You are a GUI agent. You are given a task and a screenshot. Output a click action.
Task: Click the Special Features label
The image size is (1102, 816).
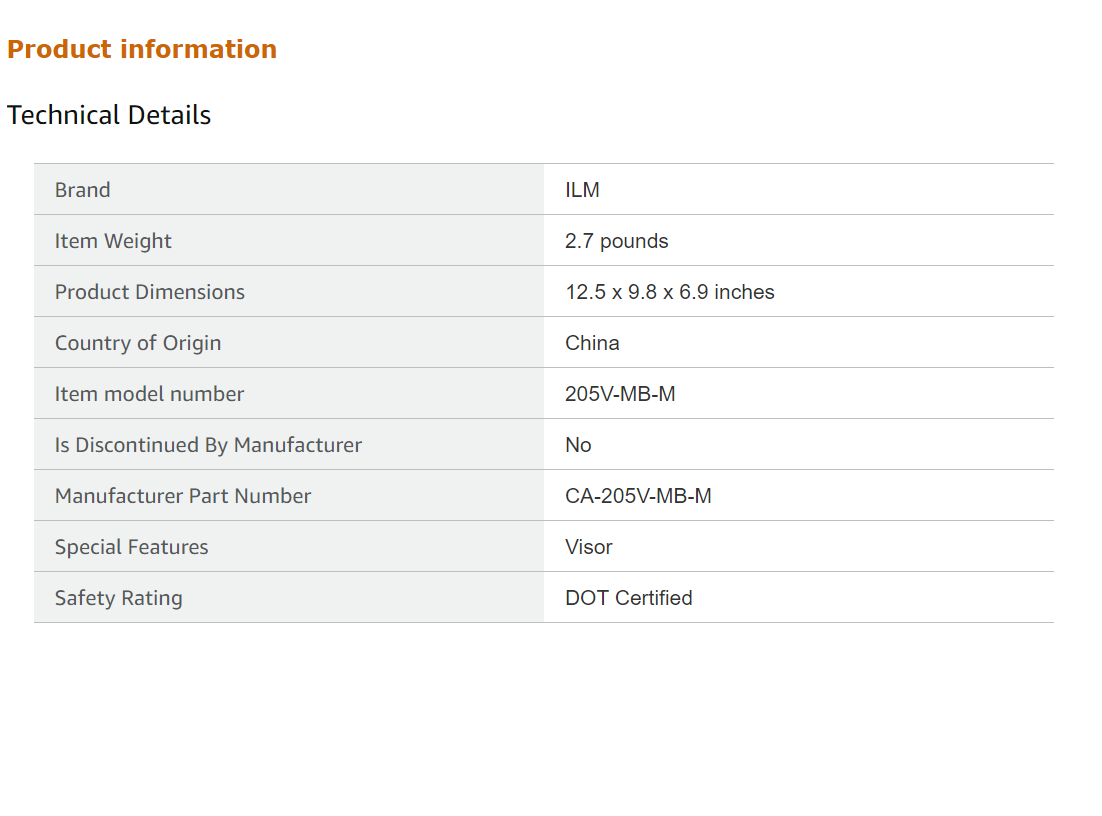point(132,547)
